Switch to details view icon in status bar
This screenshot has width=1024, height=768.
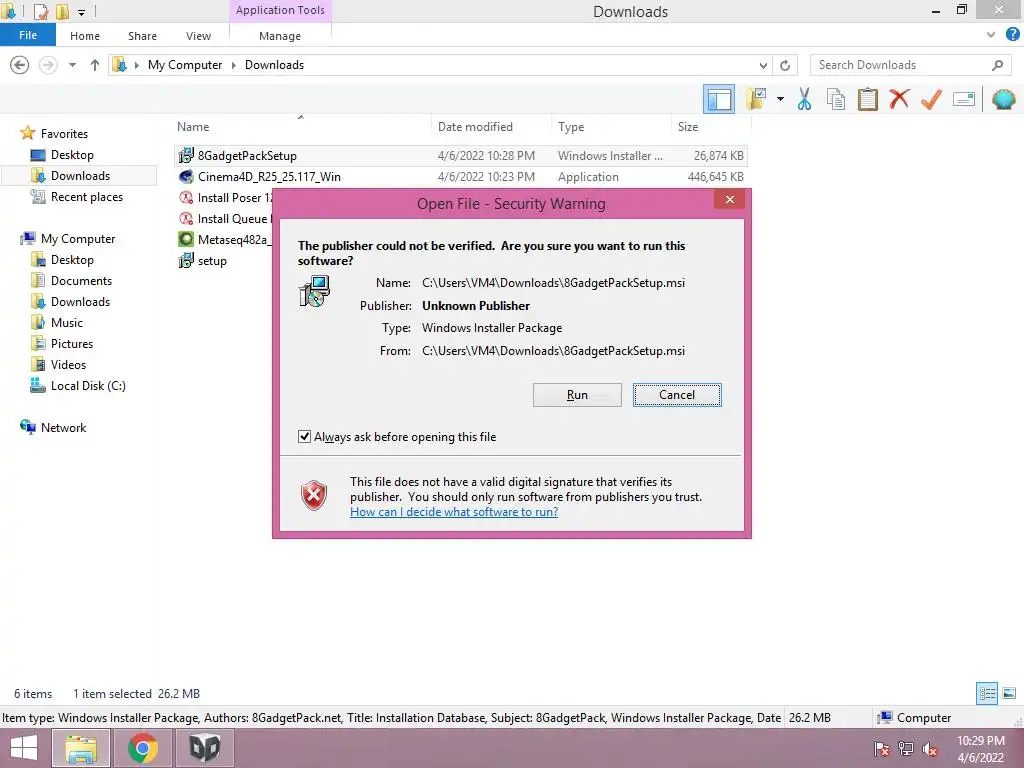pos(987,693)
